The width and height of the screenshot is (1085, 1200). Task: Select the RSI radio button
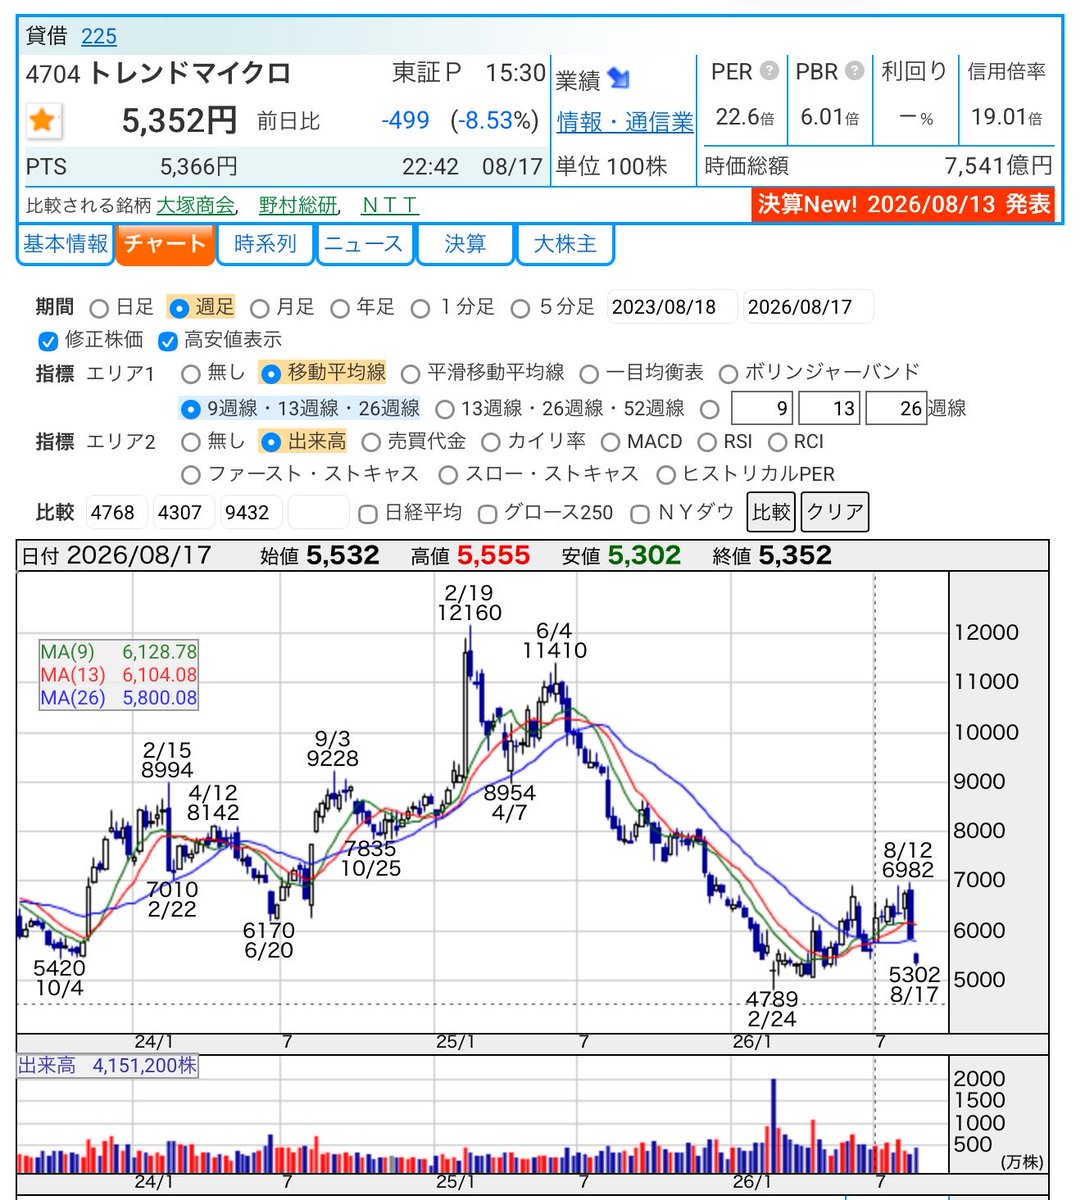click(x=707, y=442)
